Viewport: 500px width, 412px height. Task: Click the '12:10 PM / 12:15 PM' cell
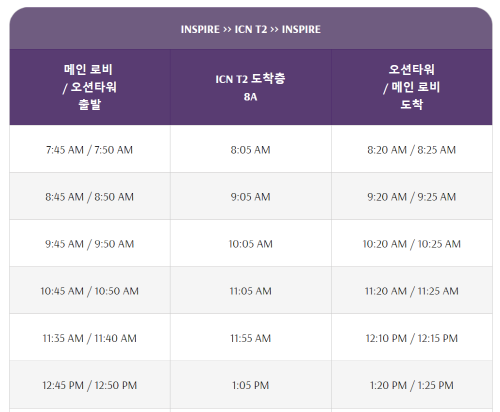pyautogui.click(x=412, y=338)
